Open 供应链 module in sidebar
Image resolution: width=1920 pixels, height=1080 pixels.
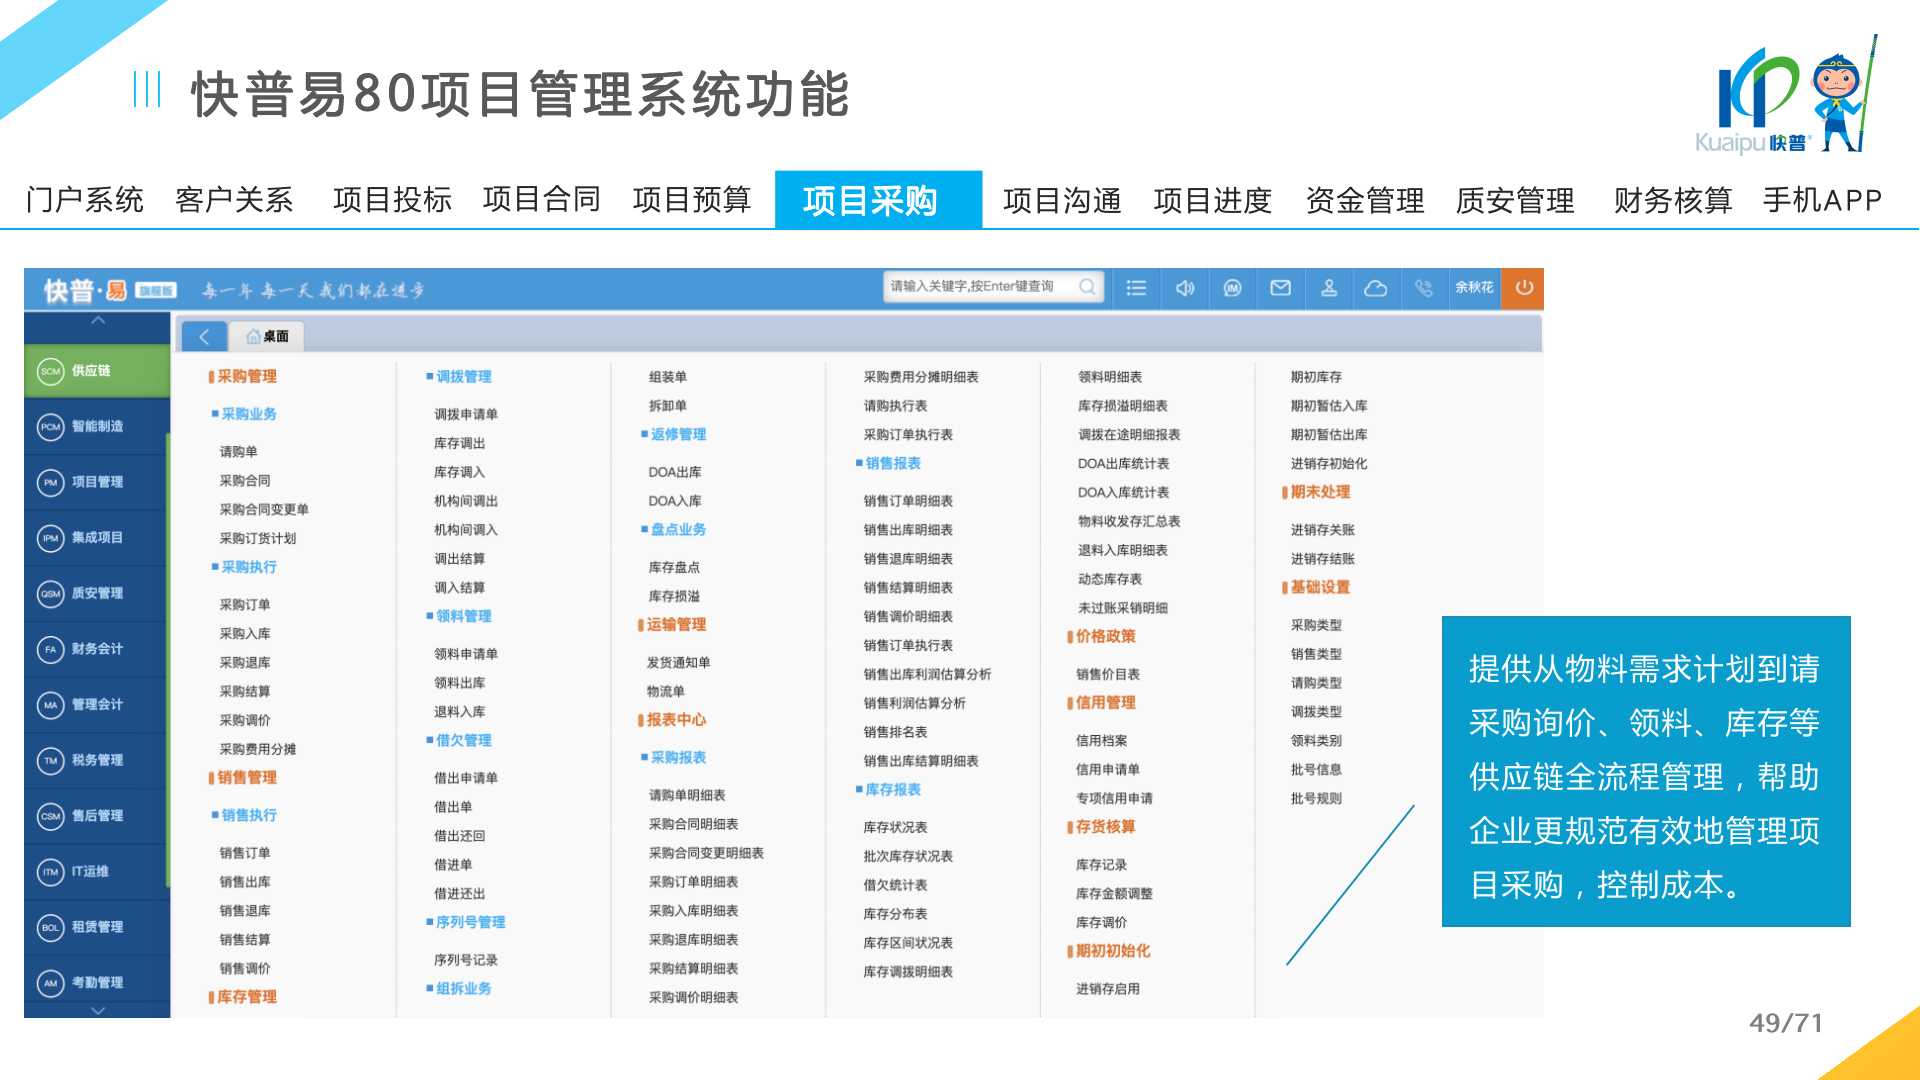(x=91, y=371)
